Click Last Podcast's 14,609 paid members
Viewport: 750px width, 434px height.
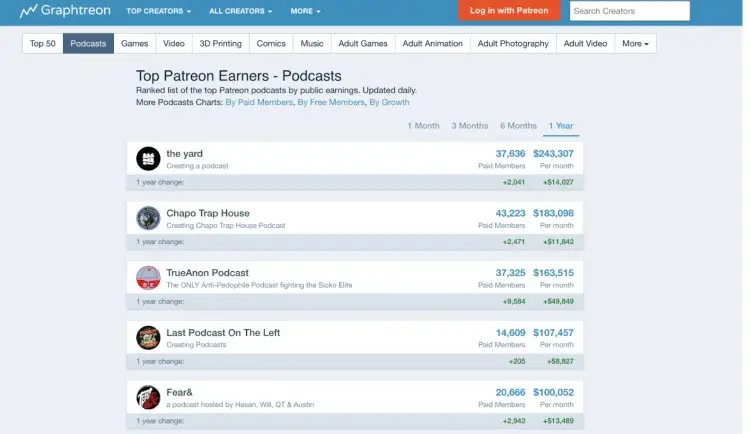click(x=510, y=333)
